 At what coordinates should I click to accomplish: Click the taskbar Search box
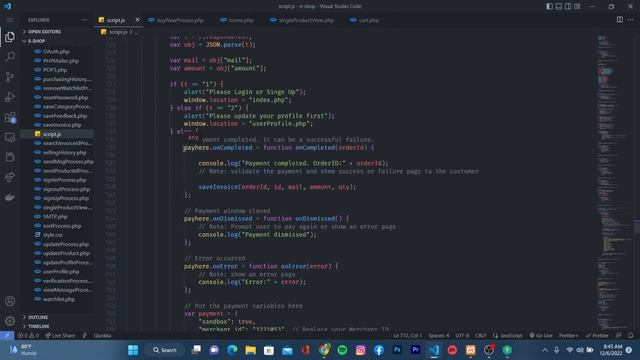click(x=164, y=350)
